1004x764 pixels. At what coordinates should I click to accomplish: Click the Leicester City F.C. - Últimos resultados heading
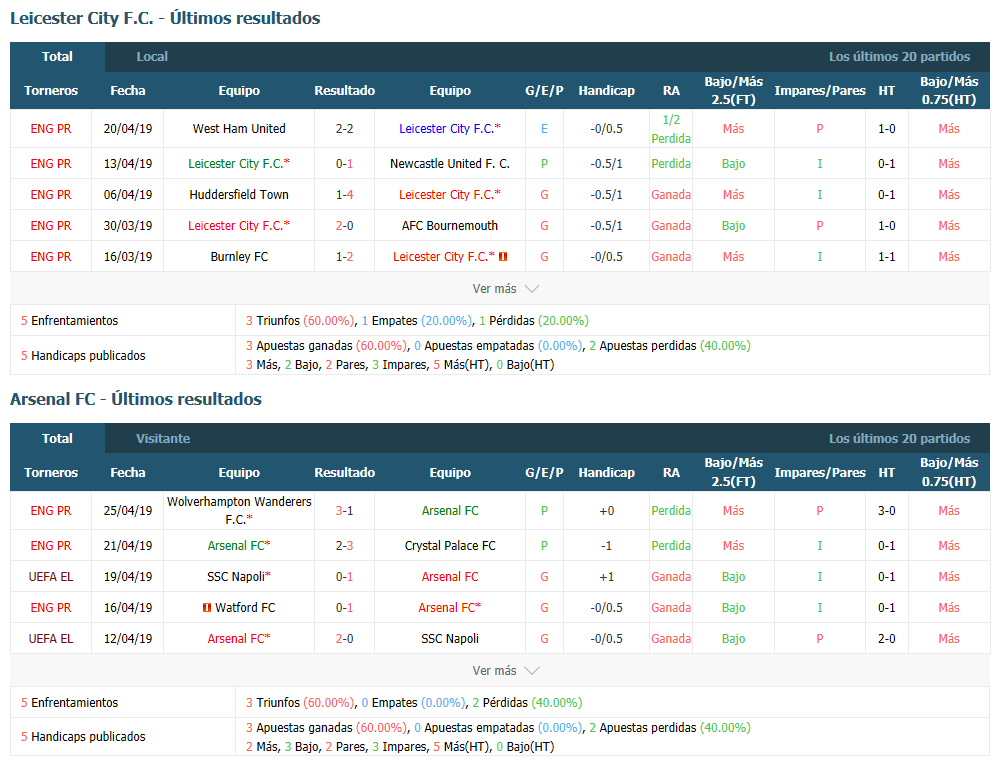point(165,18)
